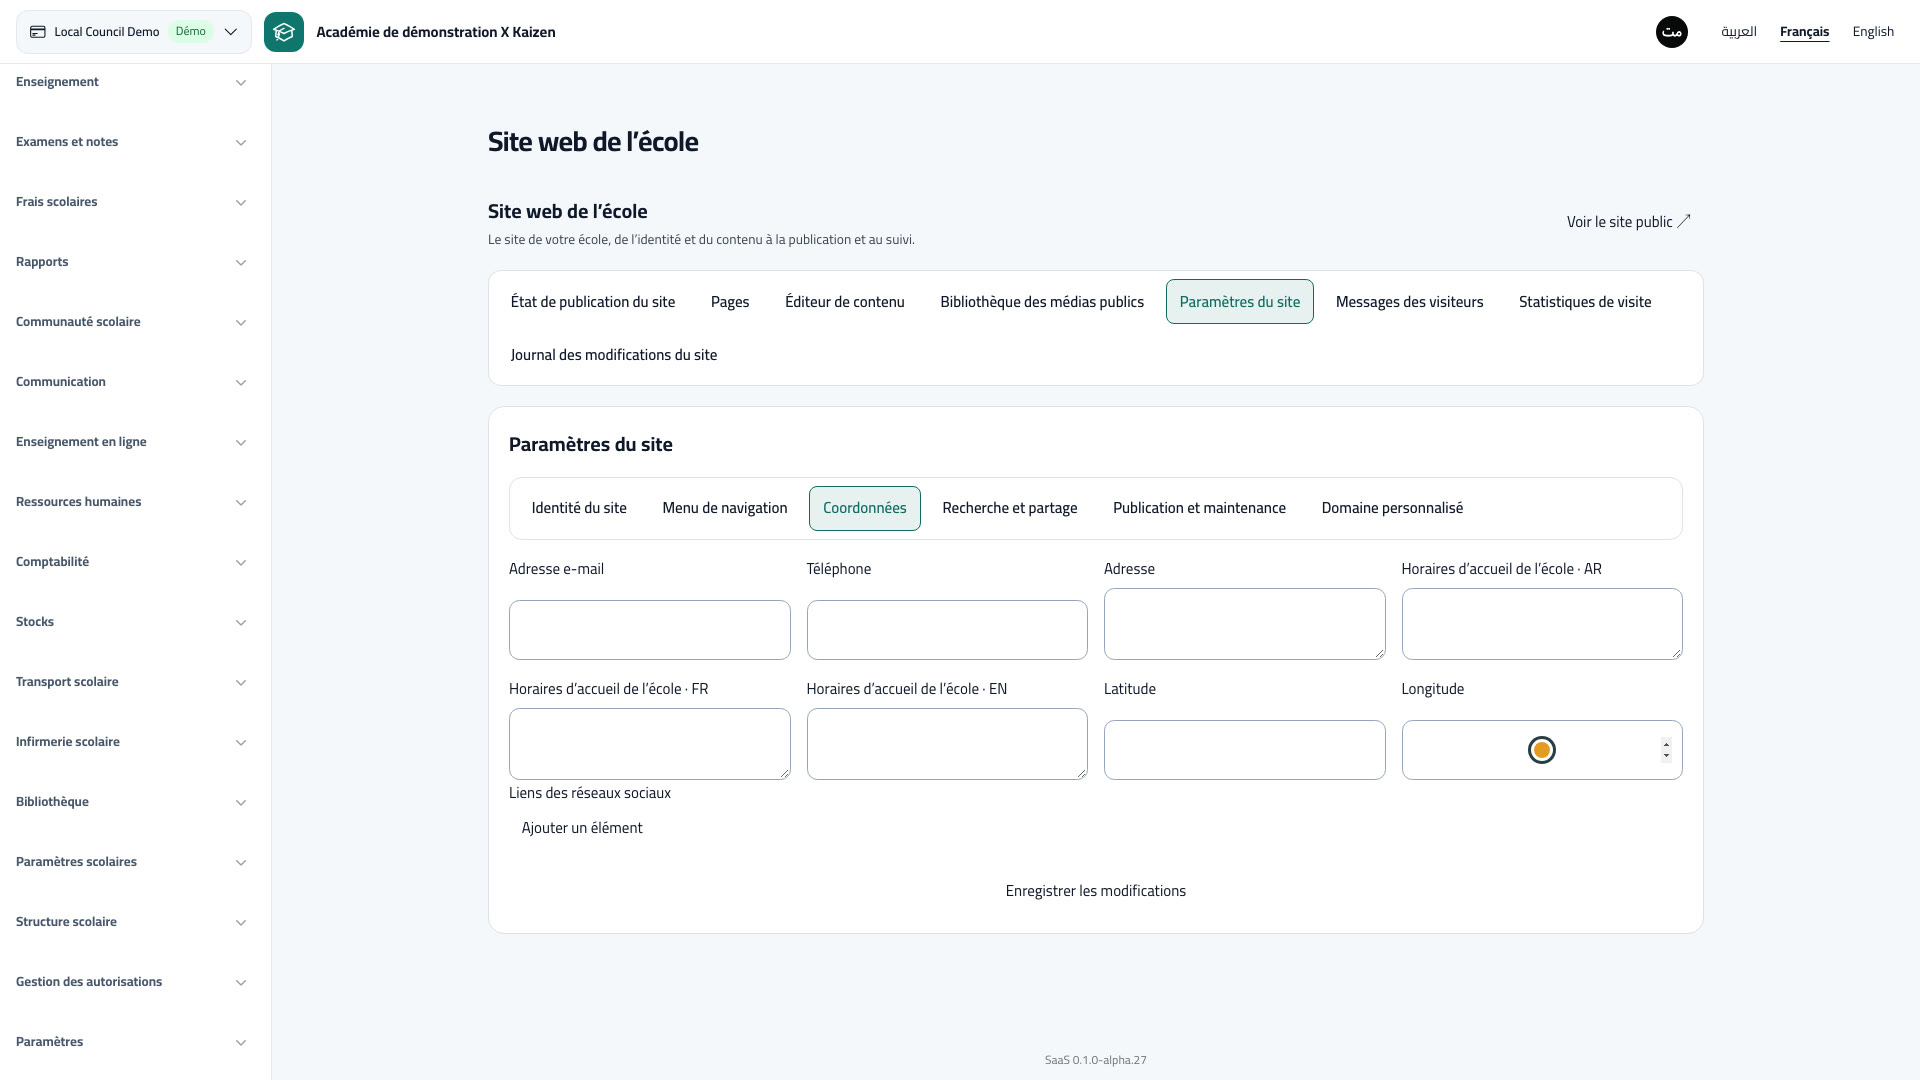Switch language to English
The image size is (1920, 1080).
[x=1872, y=32]
